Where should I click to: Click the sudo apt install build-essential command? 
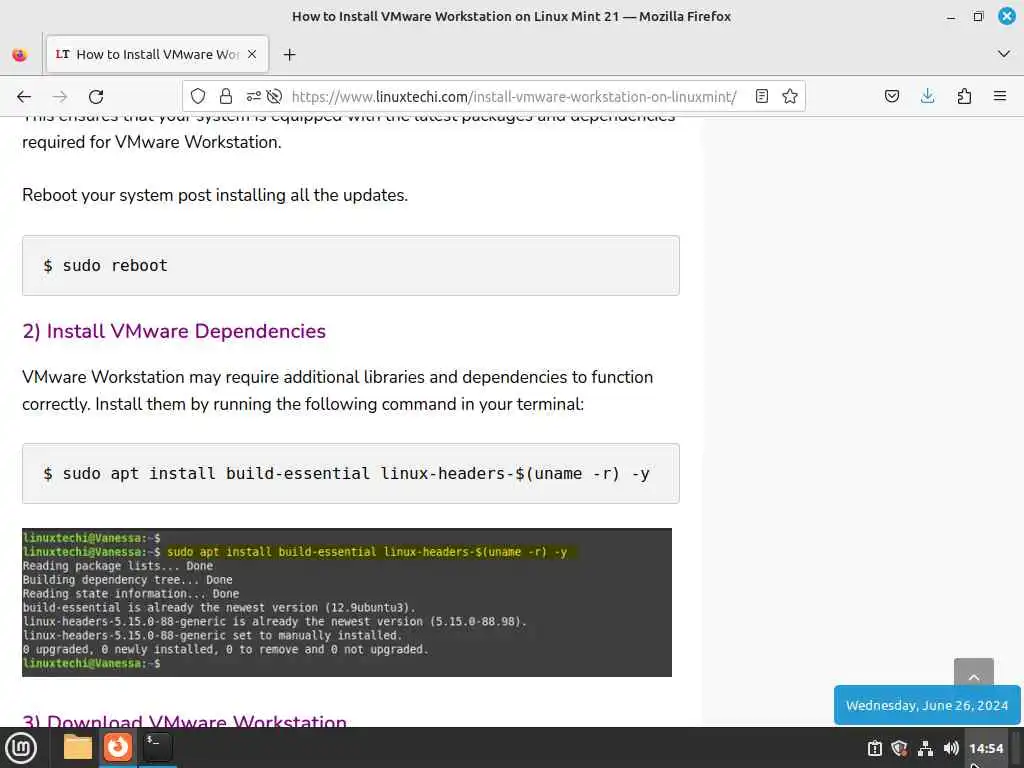[x=346, y=473]
